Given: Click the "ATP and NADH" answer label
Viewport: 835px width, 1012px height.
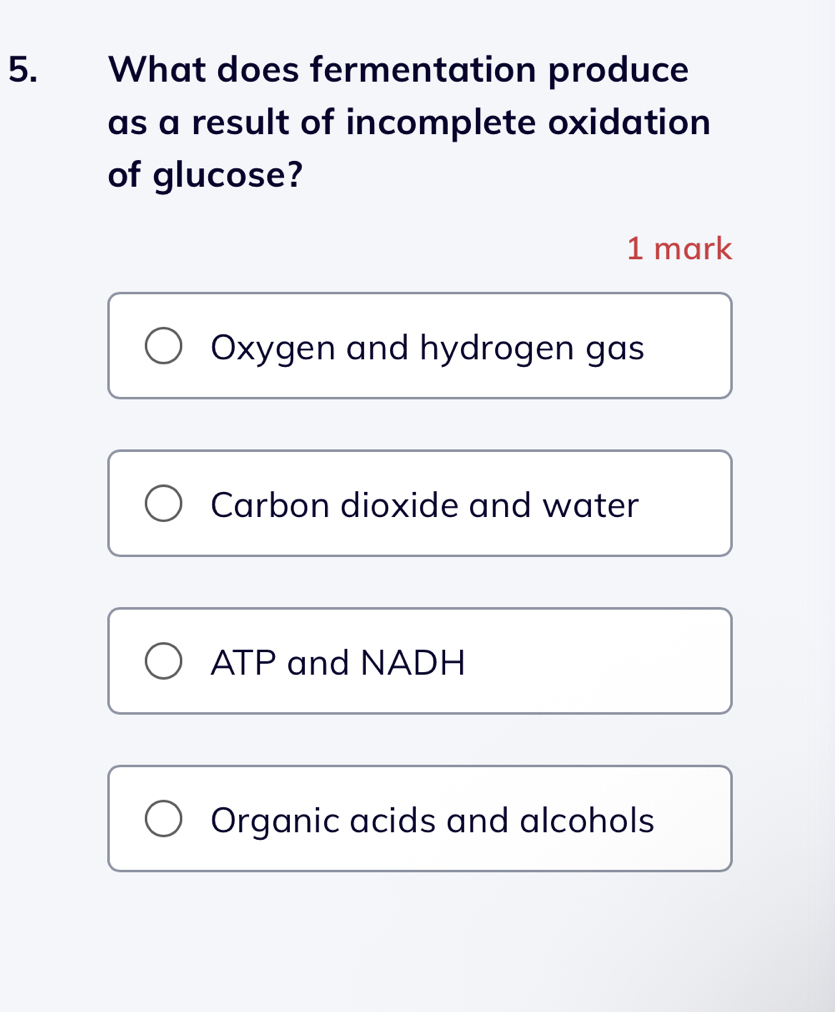Looking at the screenshot, I should click(x=338, y=662).
